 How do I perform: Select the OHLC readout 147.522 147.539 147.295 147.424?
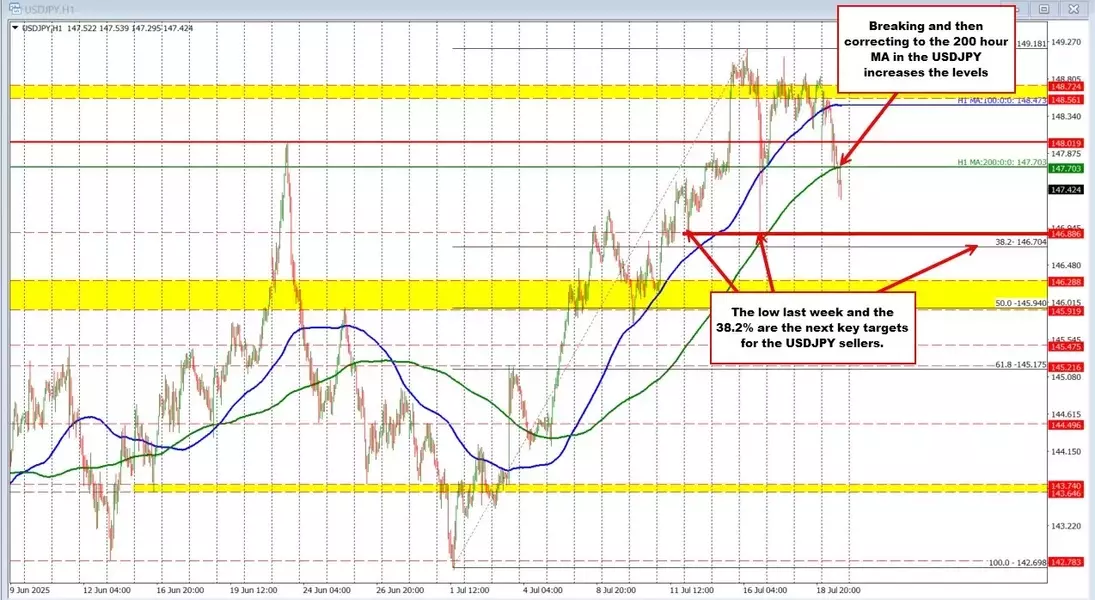(130, 29)
